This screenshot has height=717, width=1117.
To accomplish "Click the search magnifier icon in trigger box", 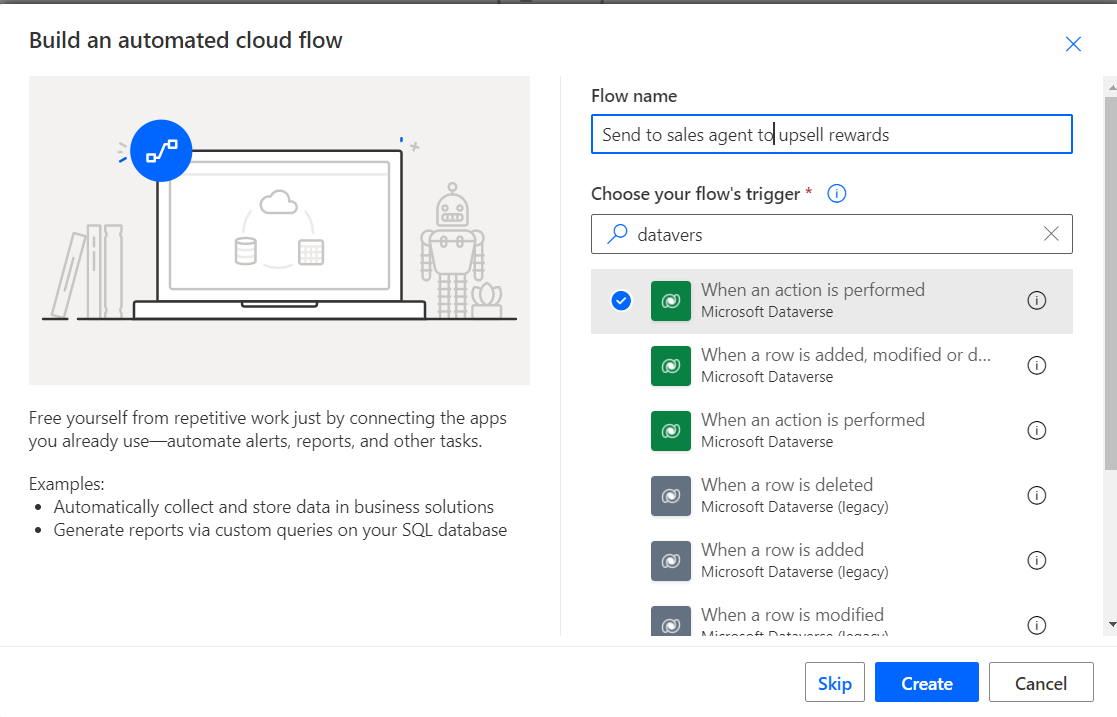I will [x=618, y=234].
